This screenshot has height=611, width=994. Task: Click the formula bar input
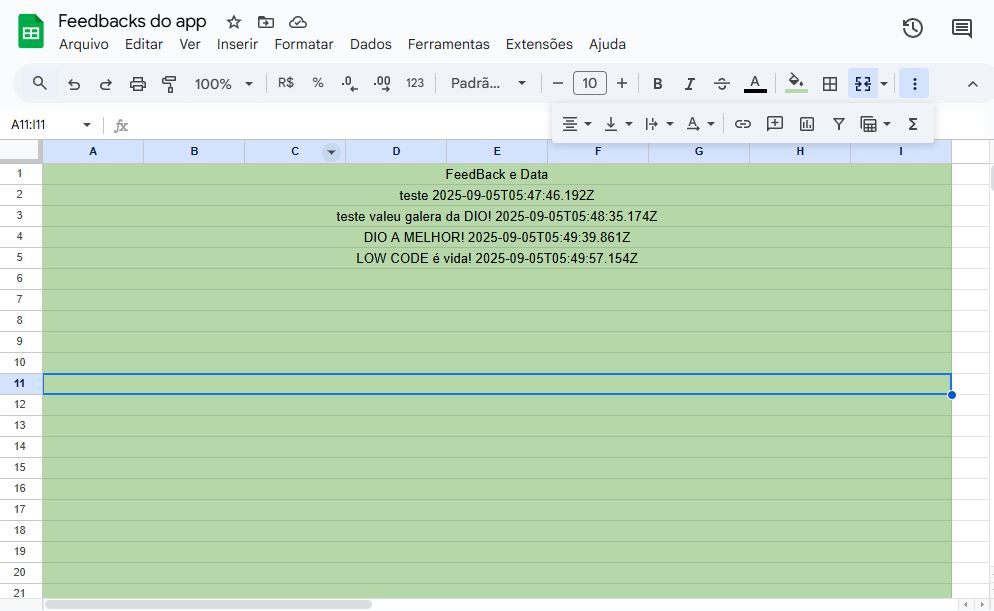pyautogui.click(x=342, y=125)
